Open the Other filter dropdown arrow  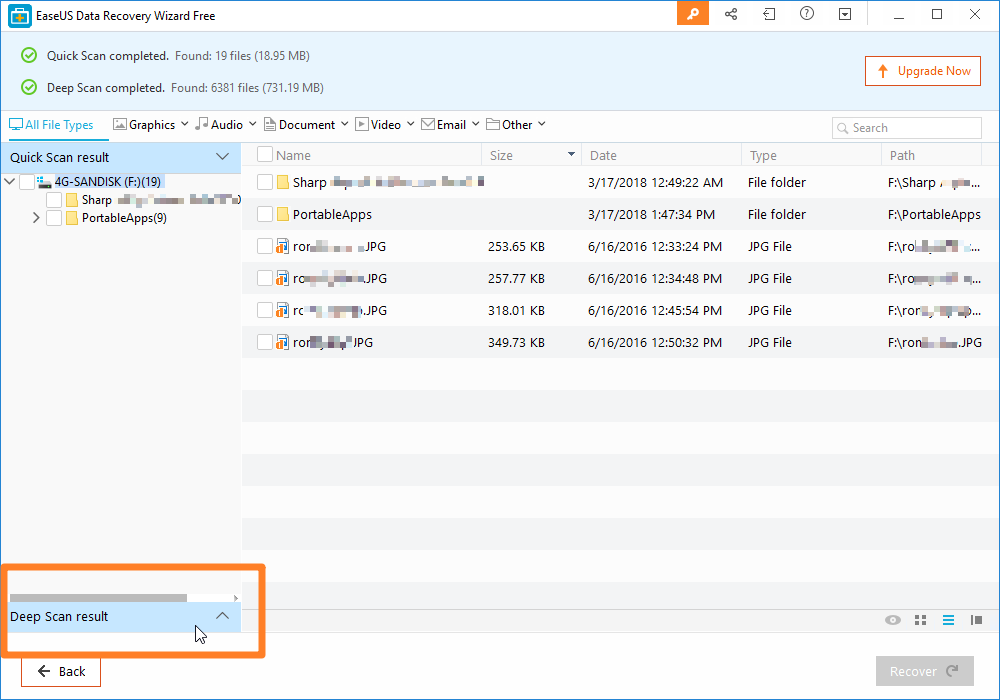coord(541,124)
